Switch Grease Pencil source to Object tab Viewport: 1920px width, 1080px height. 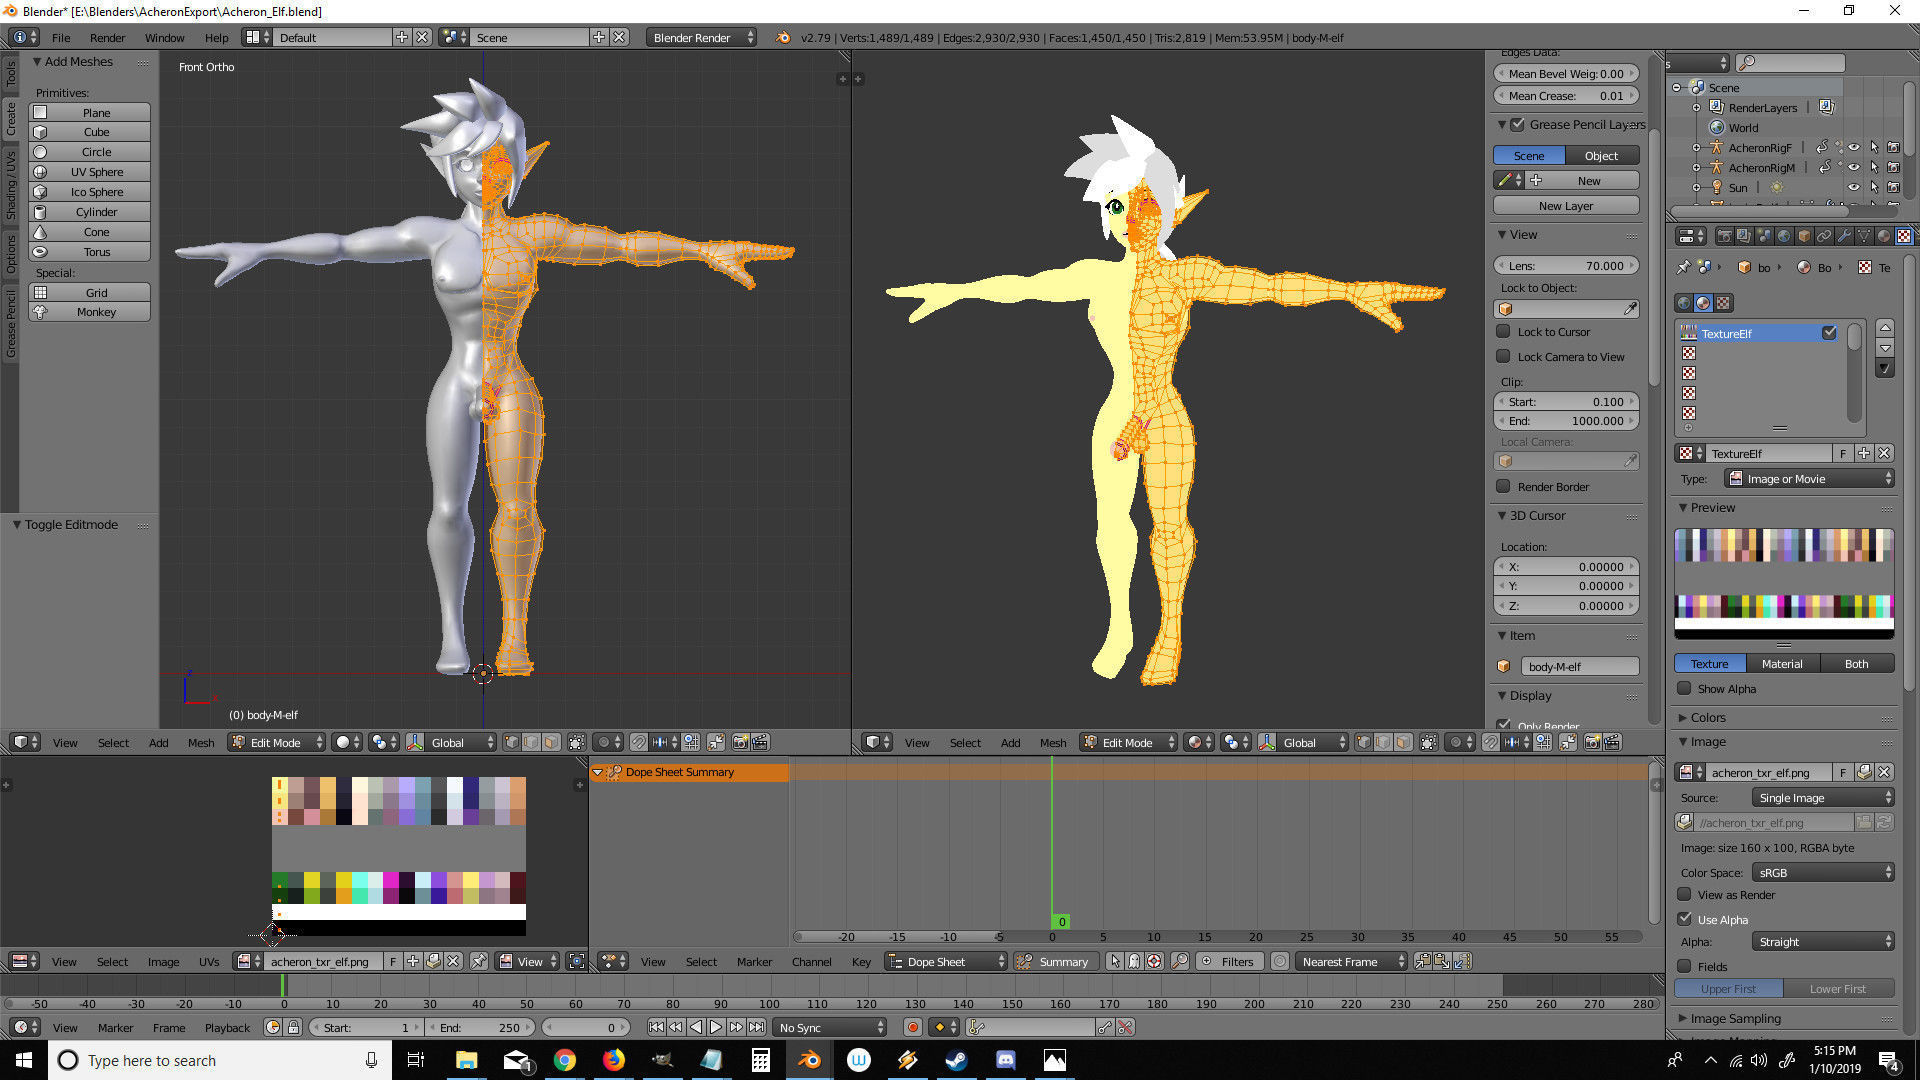(1601, 155)
